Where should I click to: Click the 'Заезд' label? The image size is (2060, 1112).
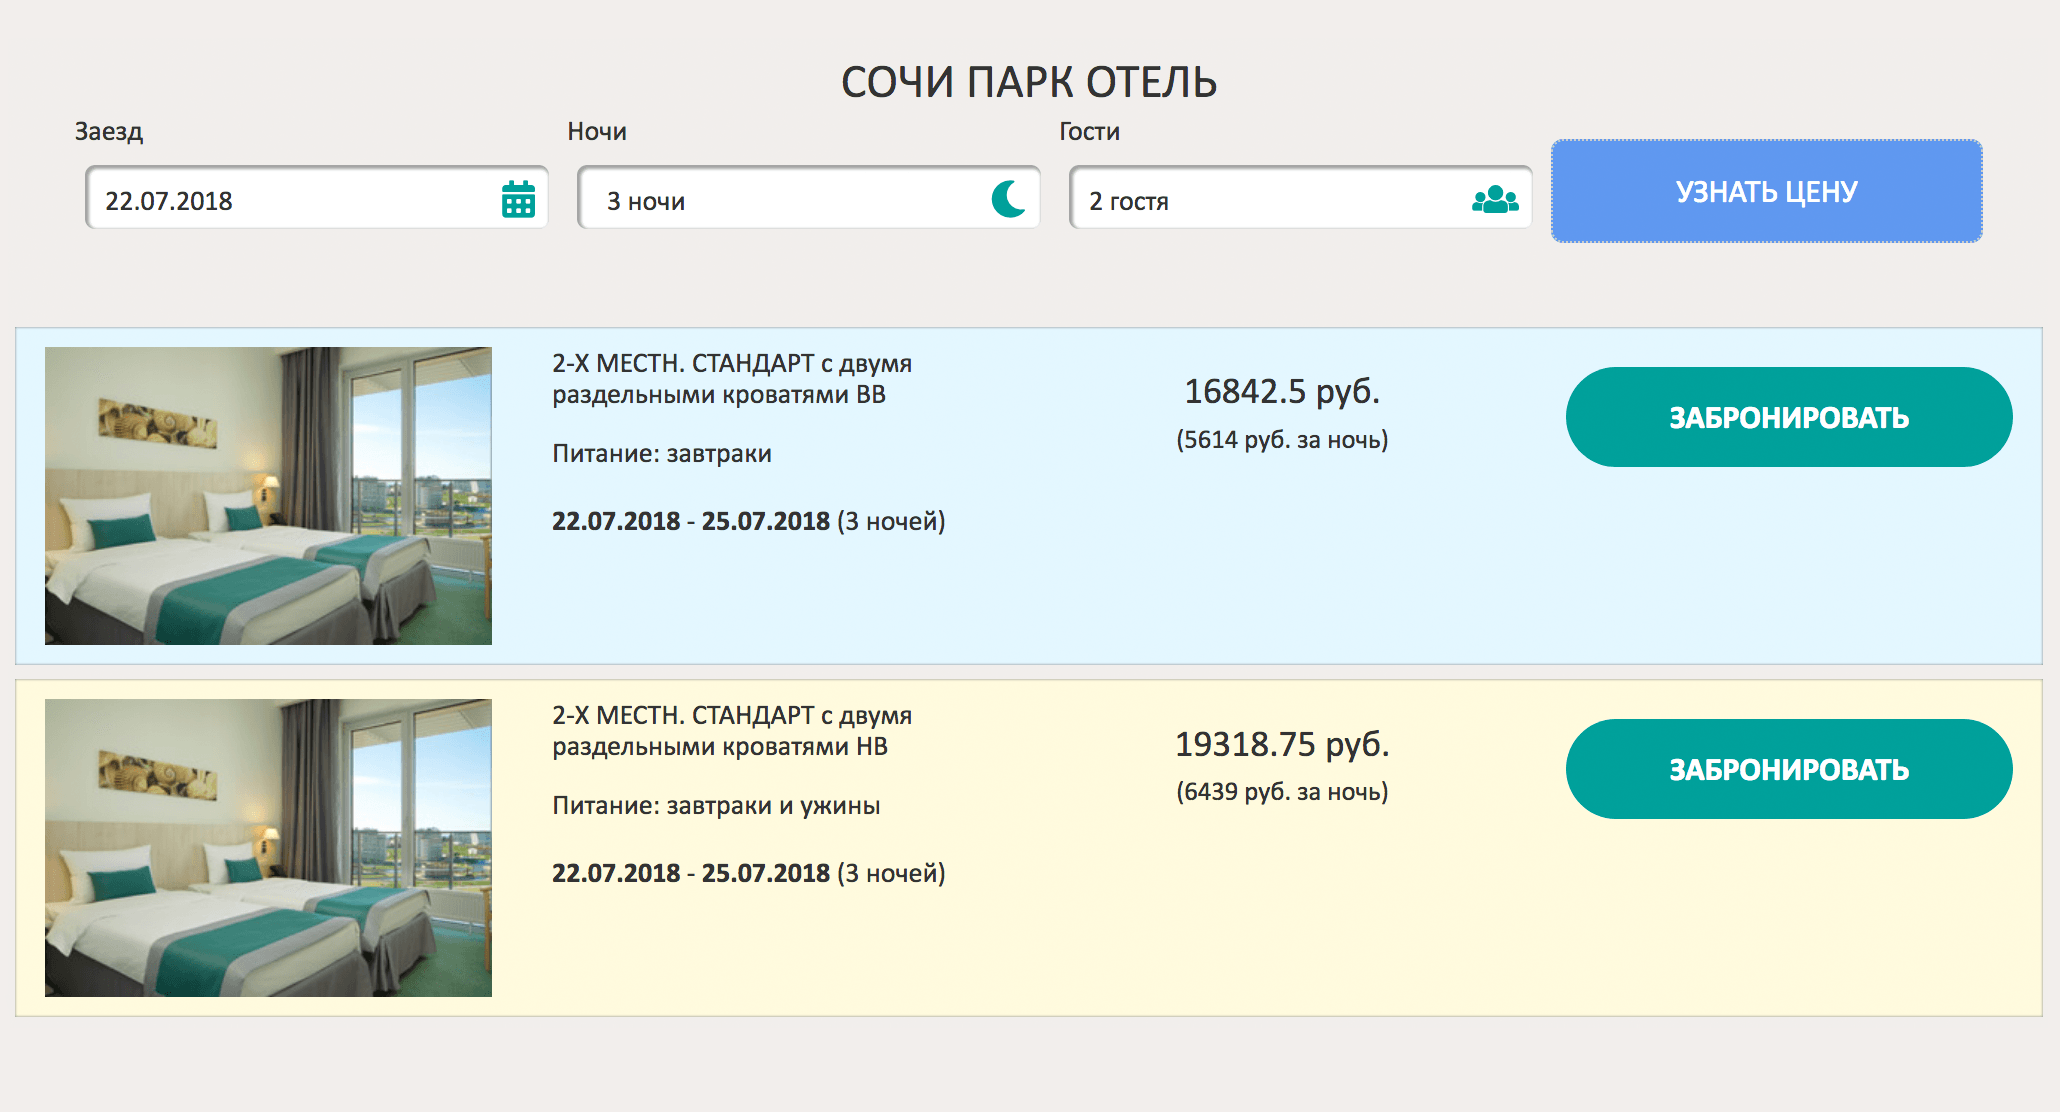pyautogui.click(x=109, y=132)
